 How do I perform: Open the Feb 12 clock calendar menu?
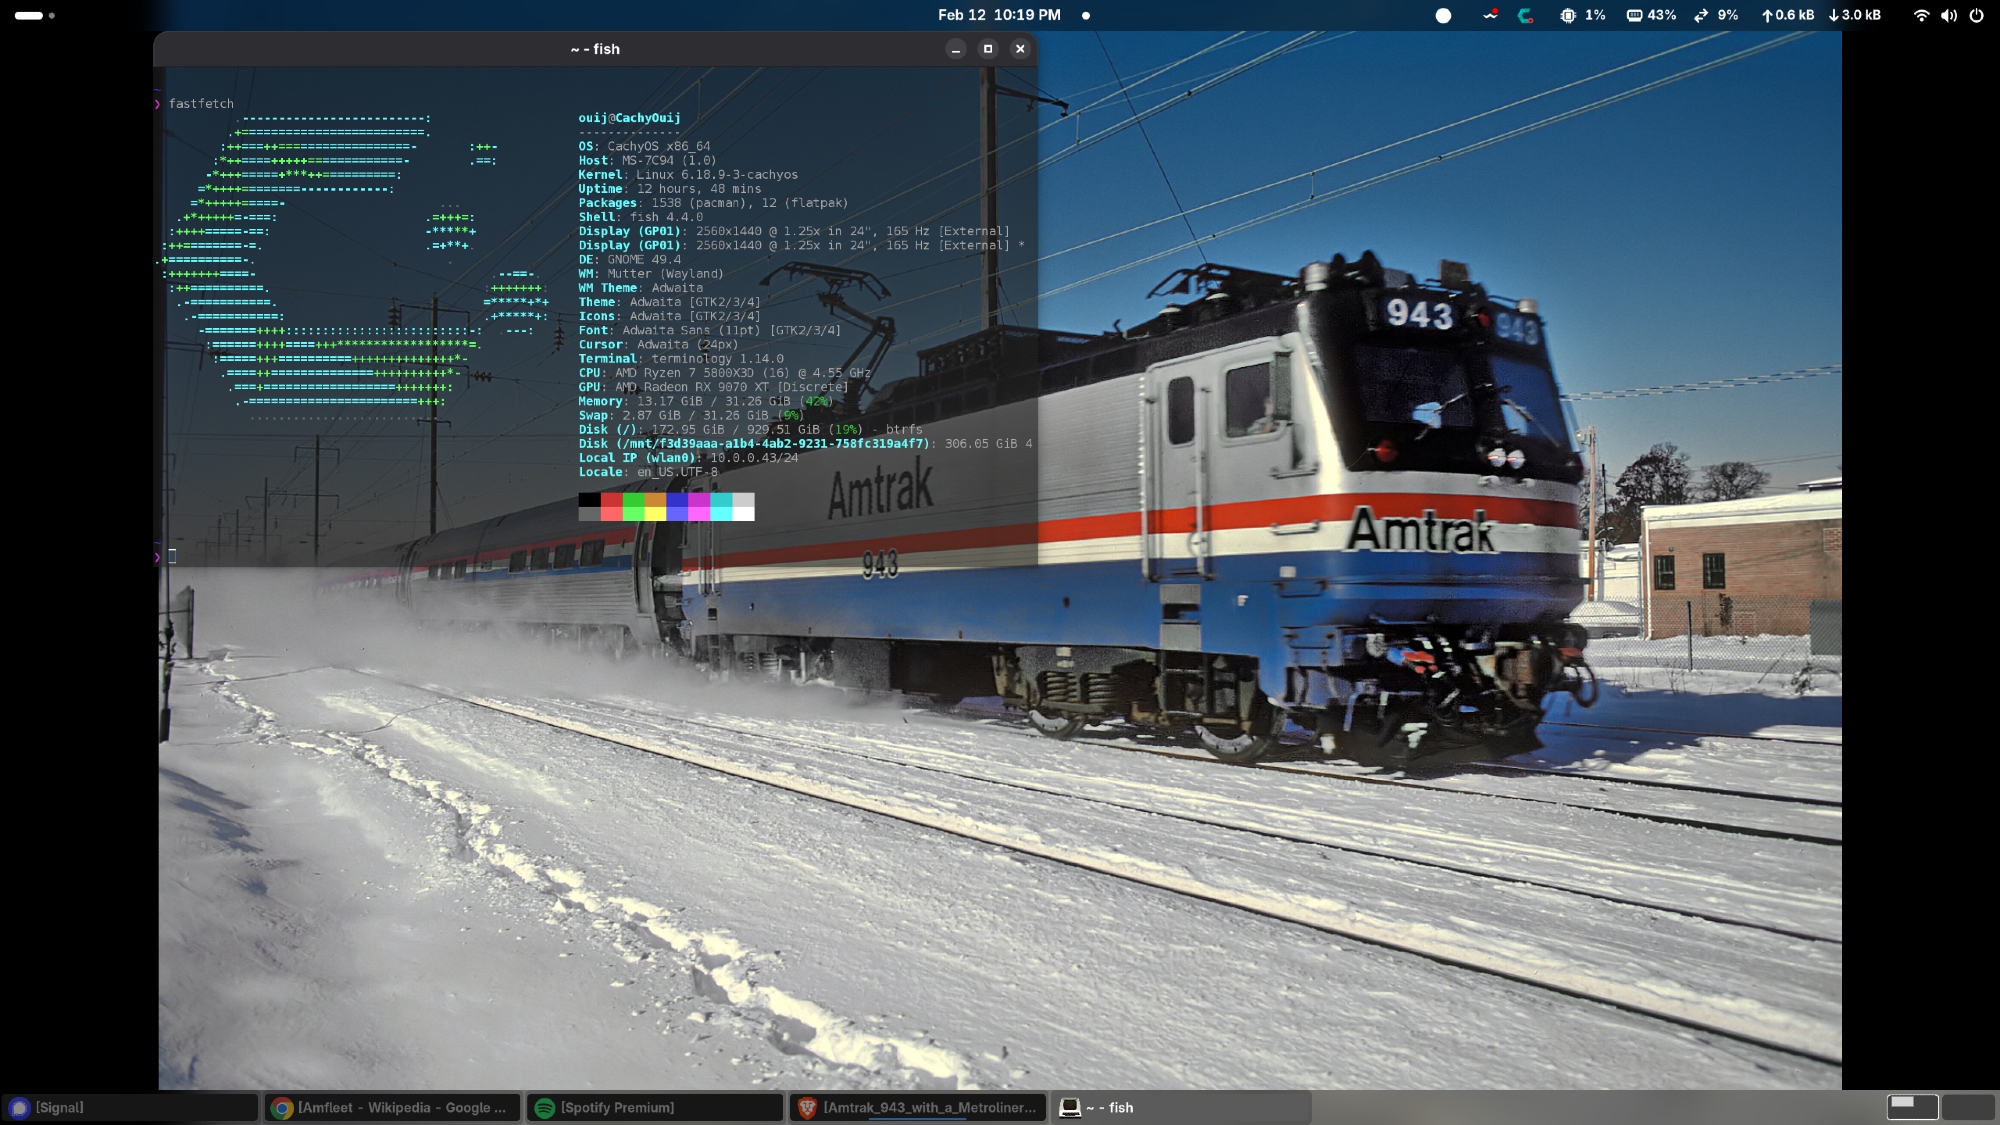tap(998, 15)
